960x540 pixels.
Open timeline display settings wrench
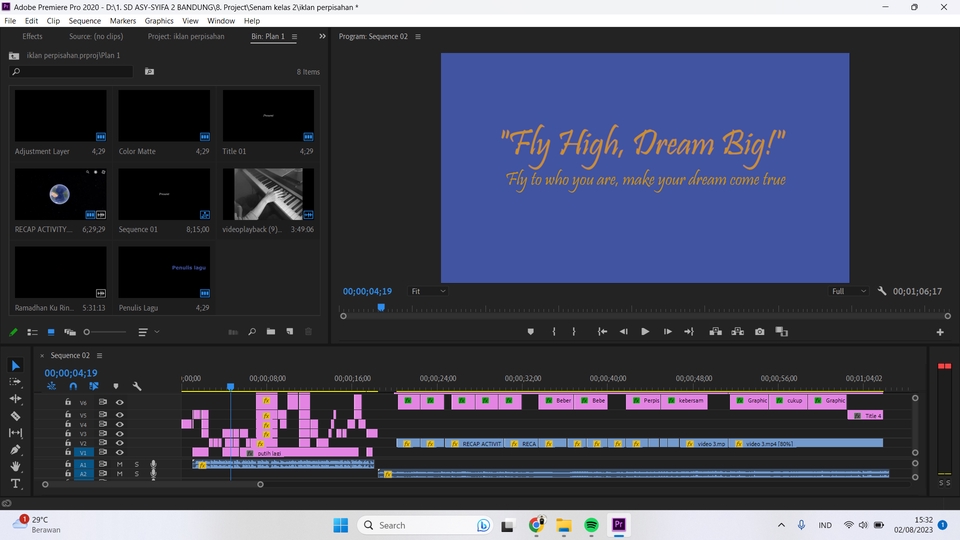137,386
